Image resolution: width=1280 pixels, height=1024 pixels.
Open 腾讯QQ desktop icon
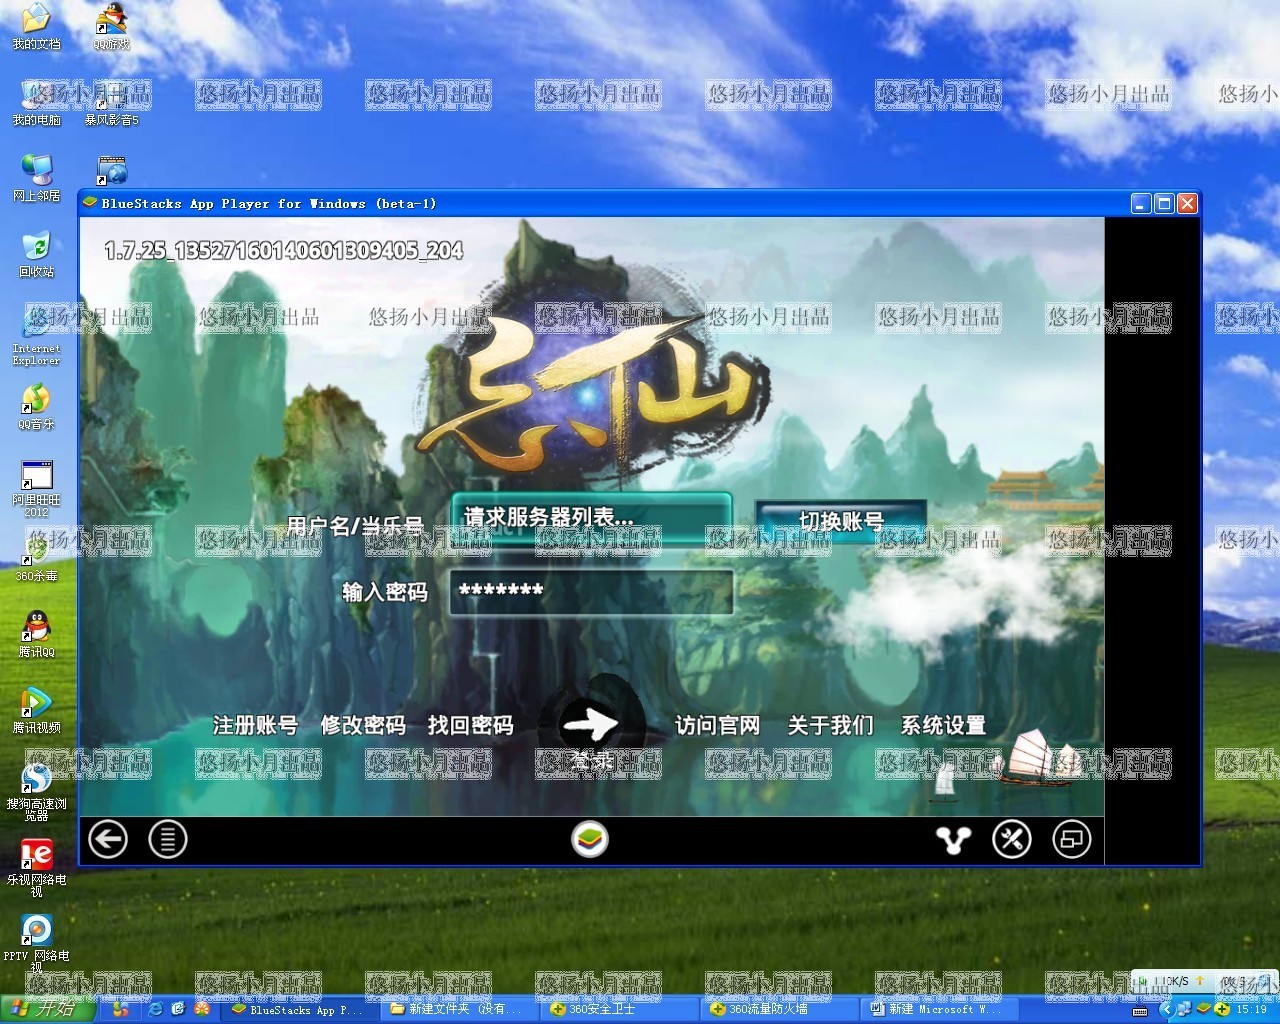36,634
